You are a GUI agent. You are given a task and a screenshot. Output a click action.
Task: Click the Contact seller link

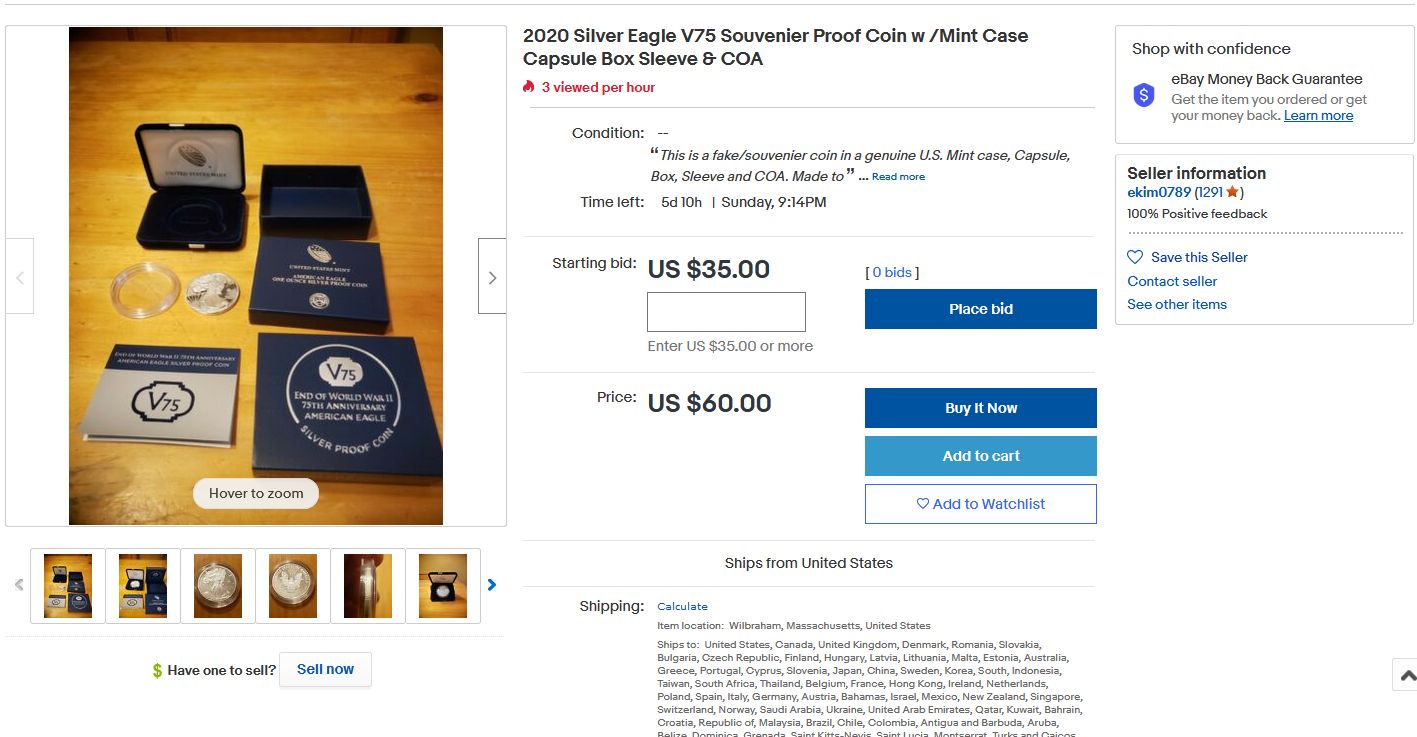[1172, 281]
